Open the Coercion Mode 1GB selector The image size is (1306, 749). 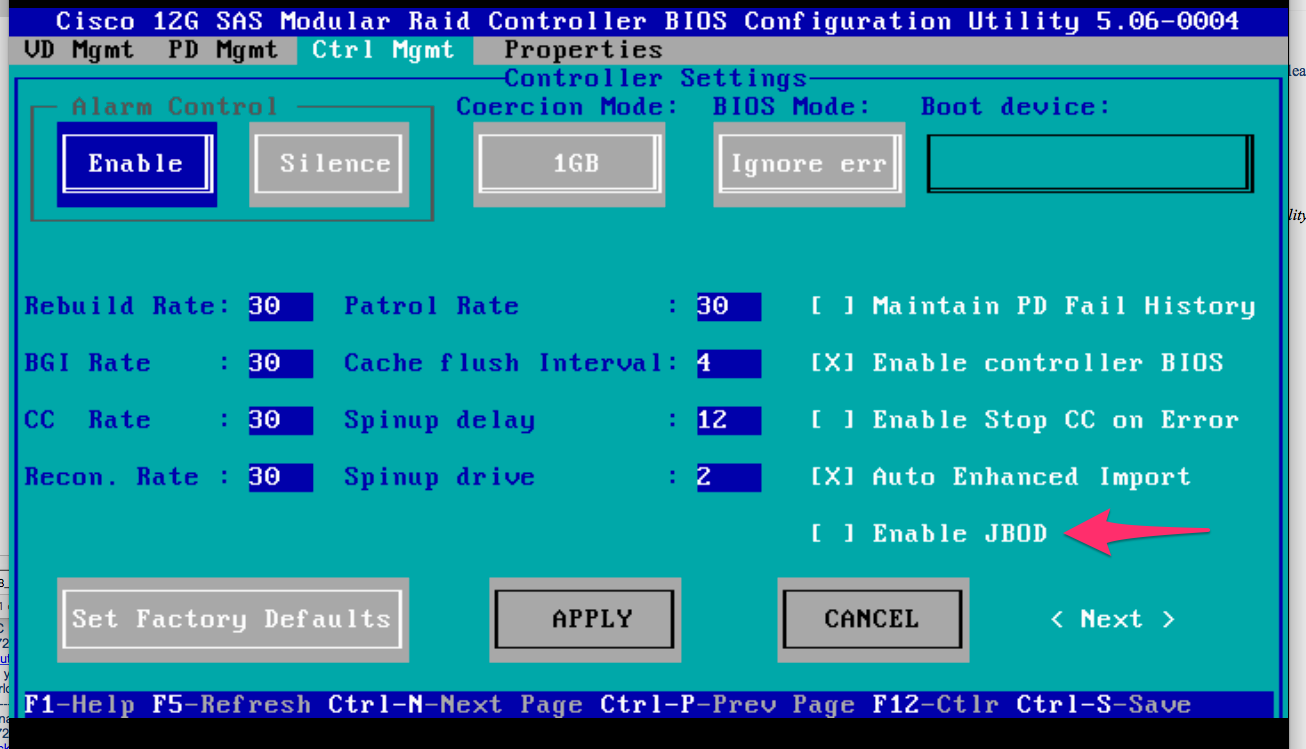[x=569, y=164]
